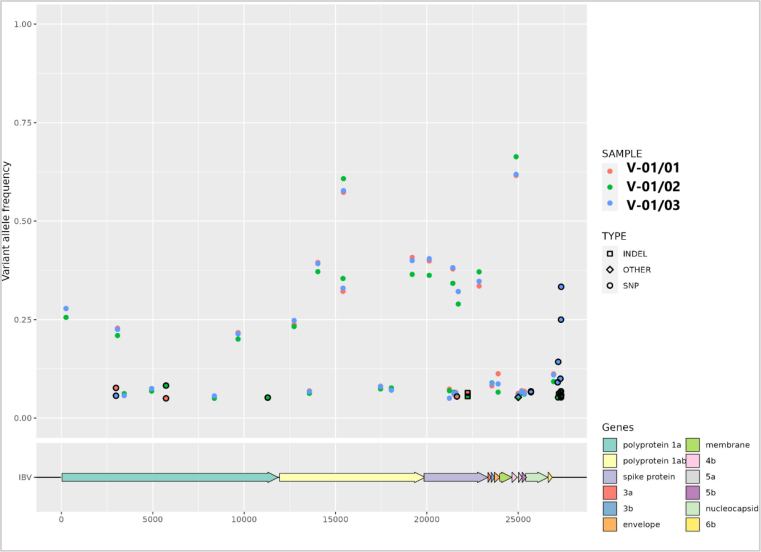Click the IBV track label
The image size is (761, 552).
(24, 477)
